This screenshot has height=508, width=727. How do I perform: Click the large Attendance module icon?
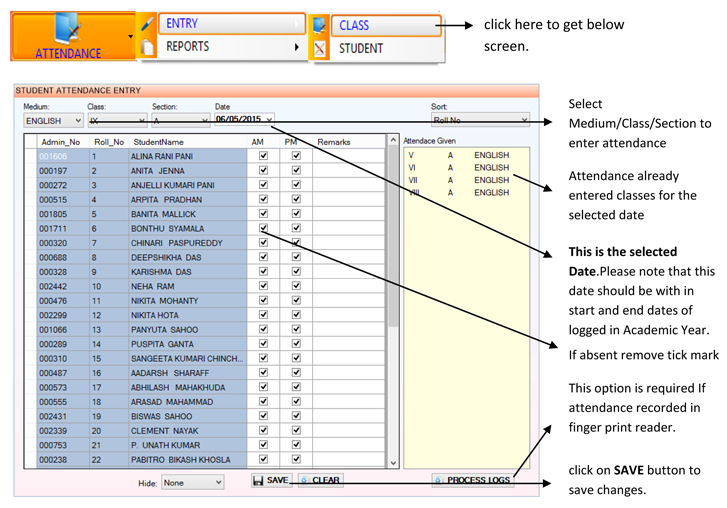point(69,29)
